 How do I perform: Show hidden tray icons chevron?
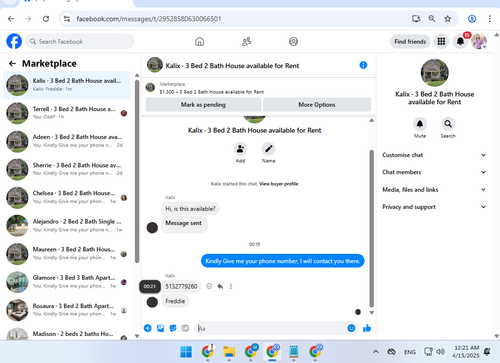point(376,352)
